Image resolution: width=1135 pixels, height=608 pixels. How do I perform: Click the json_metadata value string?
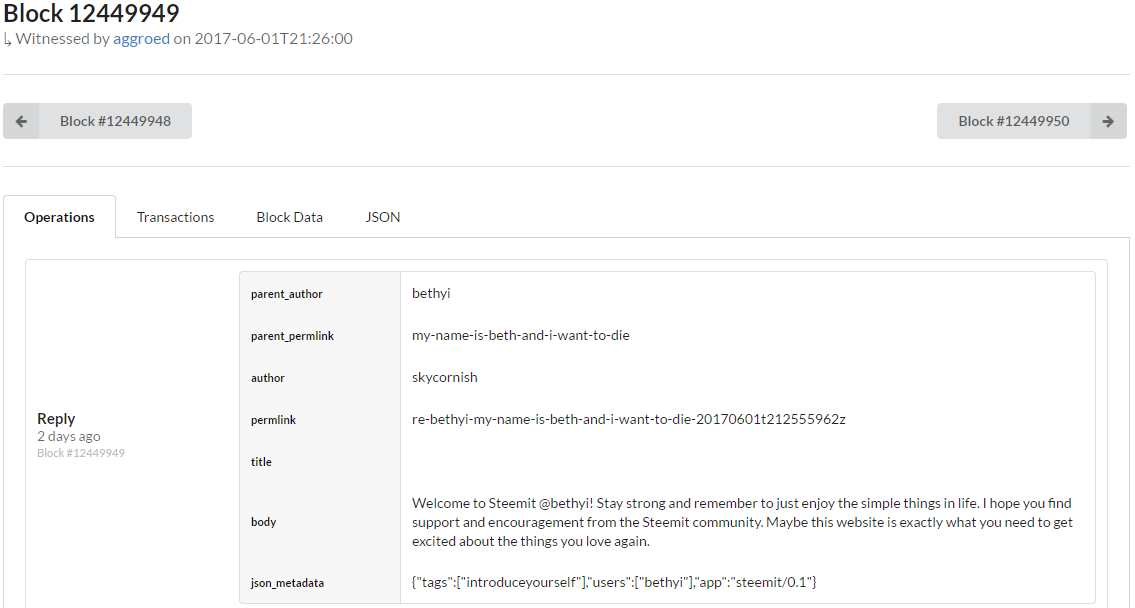click(x=614, y=582)
